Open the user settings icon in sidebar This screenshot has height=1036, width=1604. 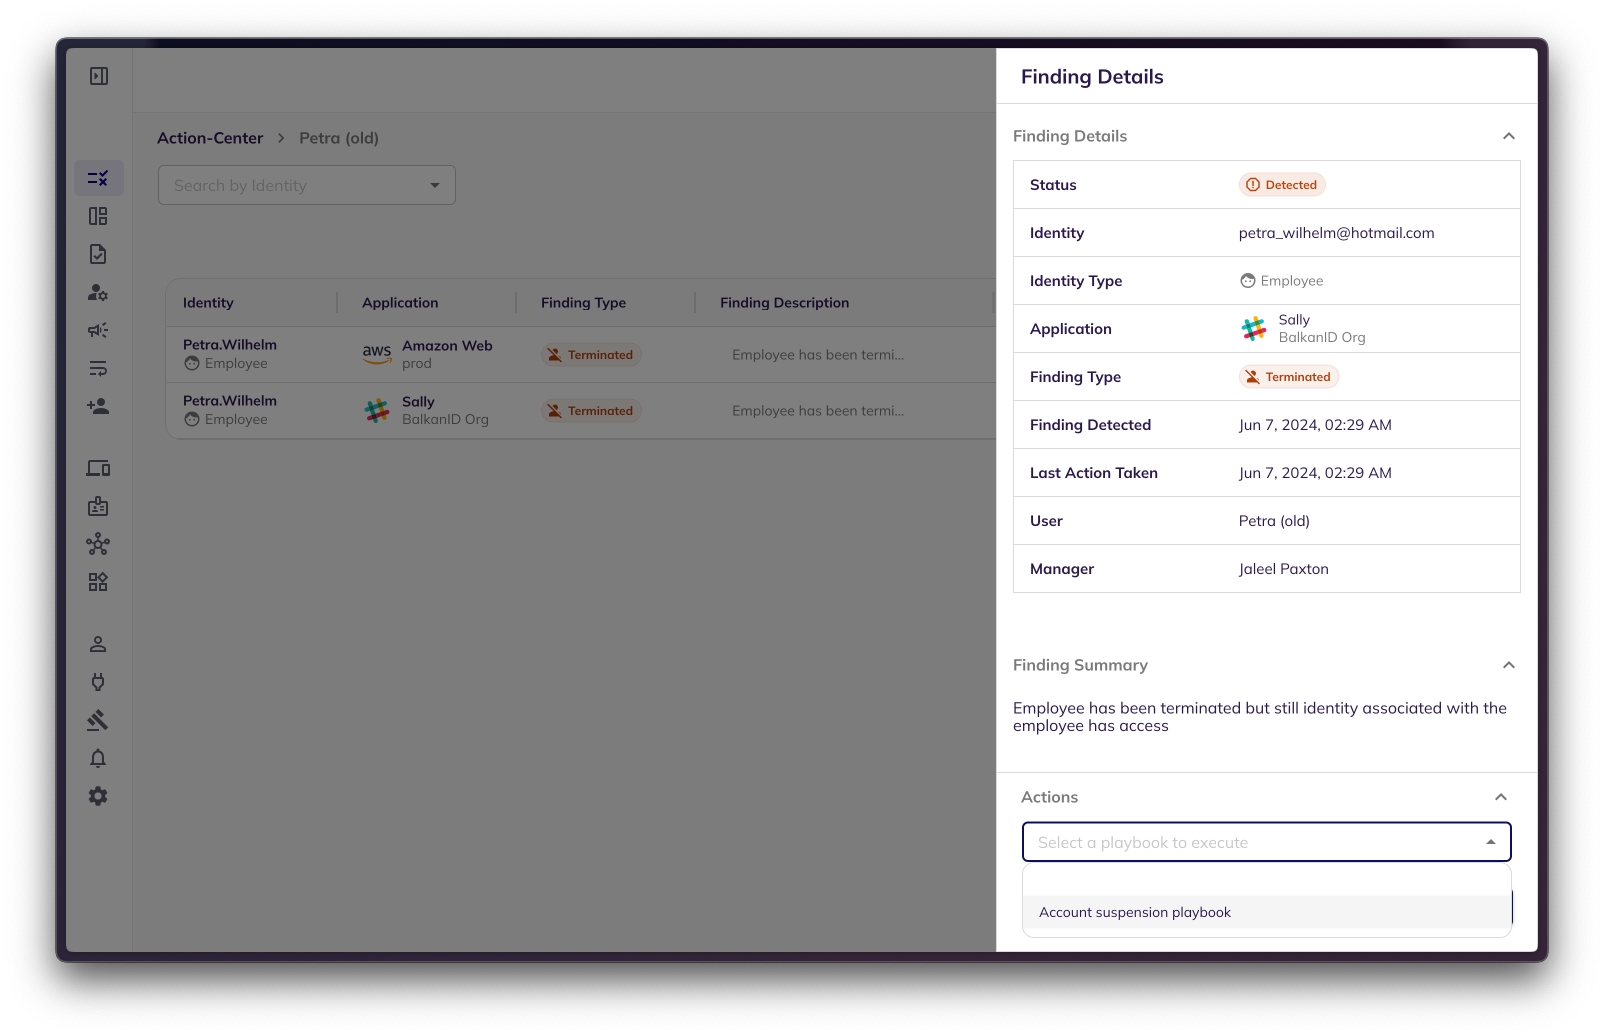98,292
